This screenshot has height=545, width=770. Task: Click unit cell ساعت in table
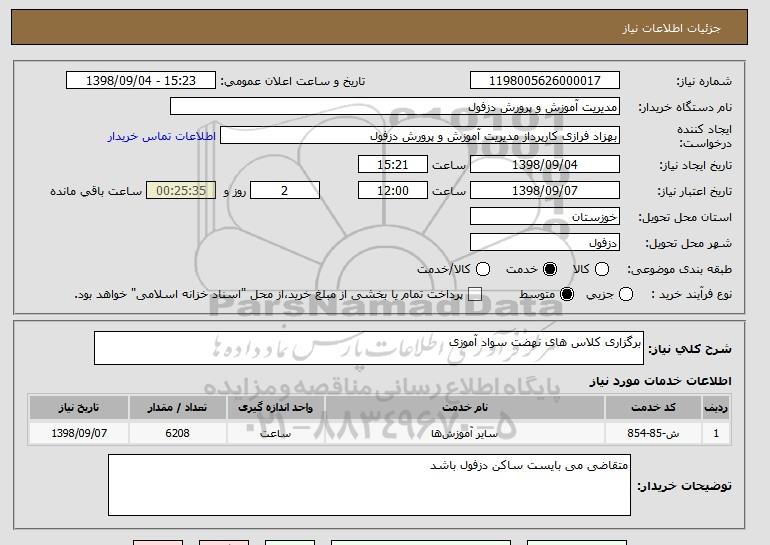coord(275,433)
